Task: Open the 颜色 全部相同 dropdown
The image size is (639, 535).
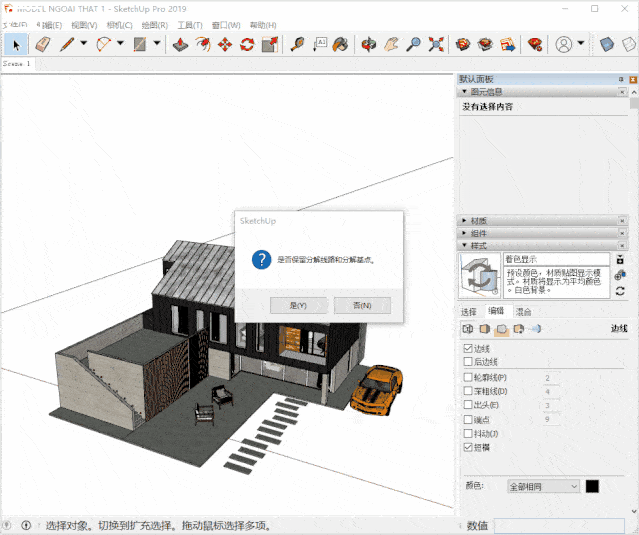Action: [544, 487]
